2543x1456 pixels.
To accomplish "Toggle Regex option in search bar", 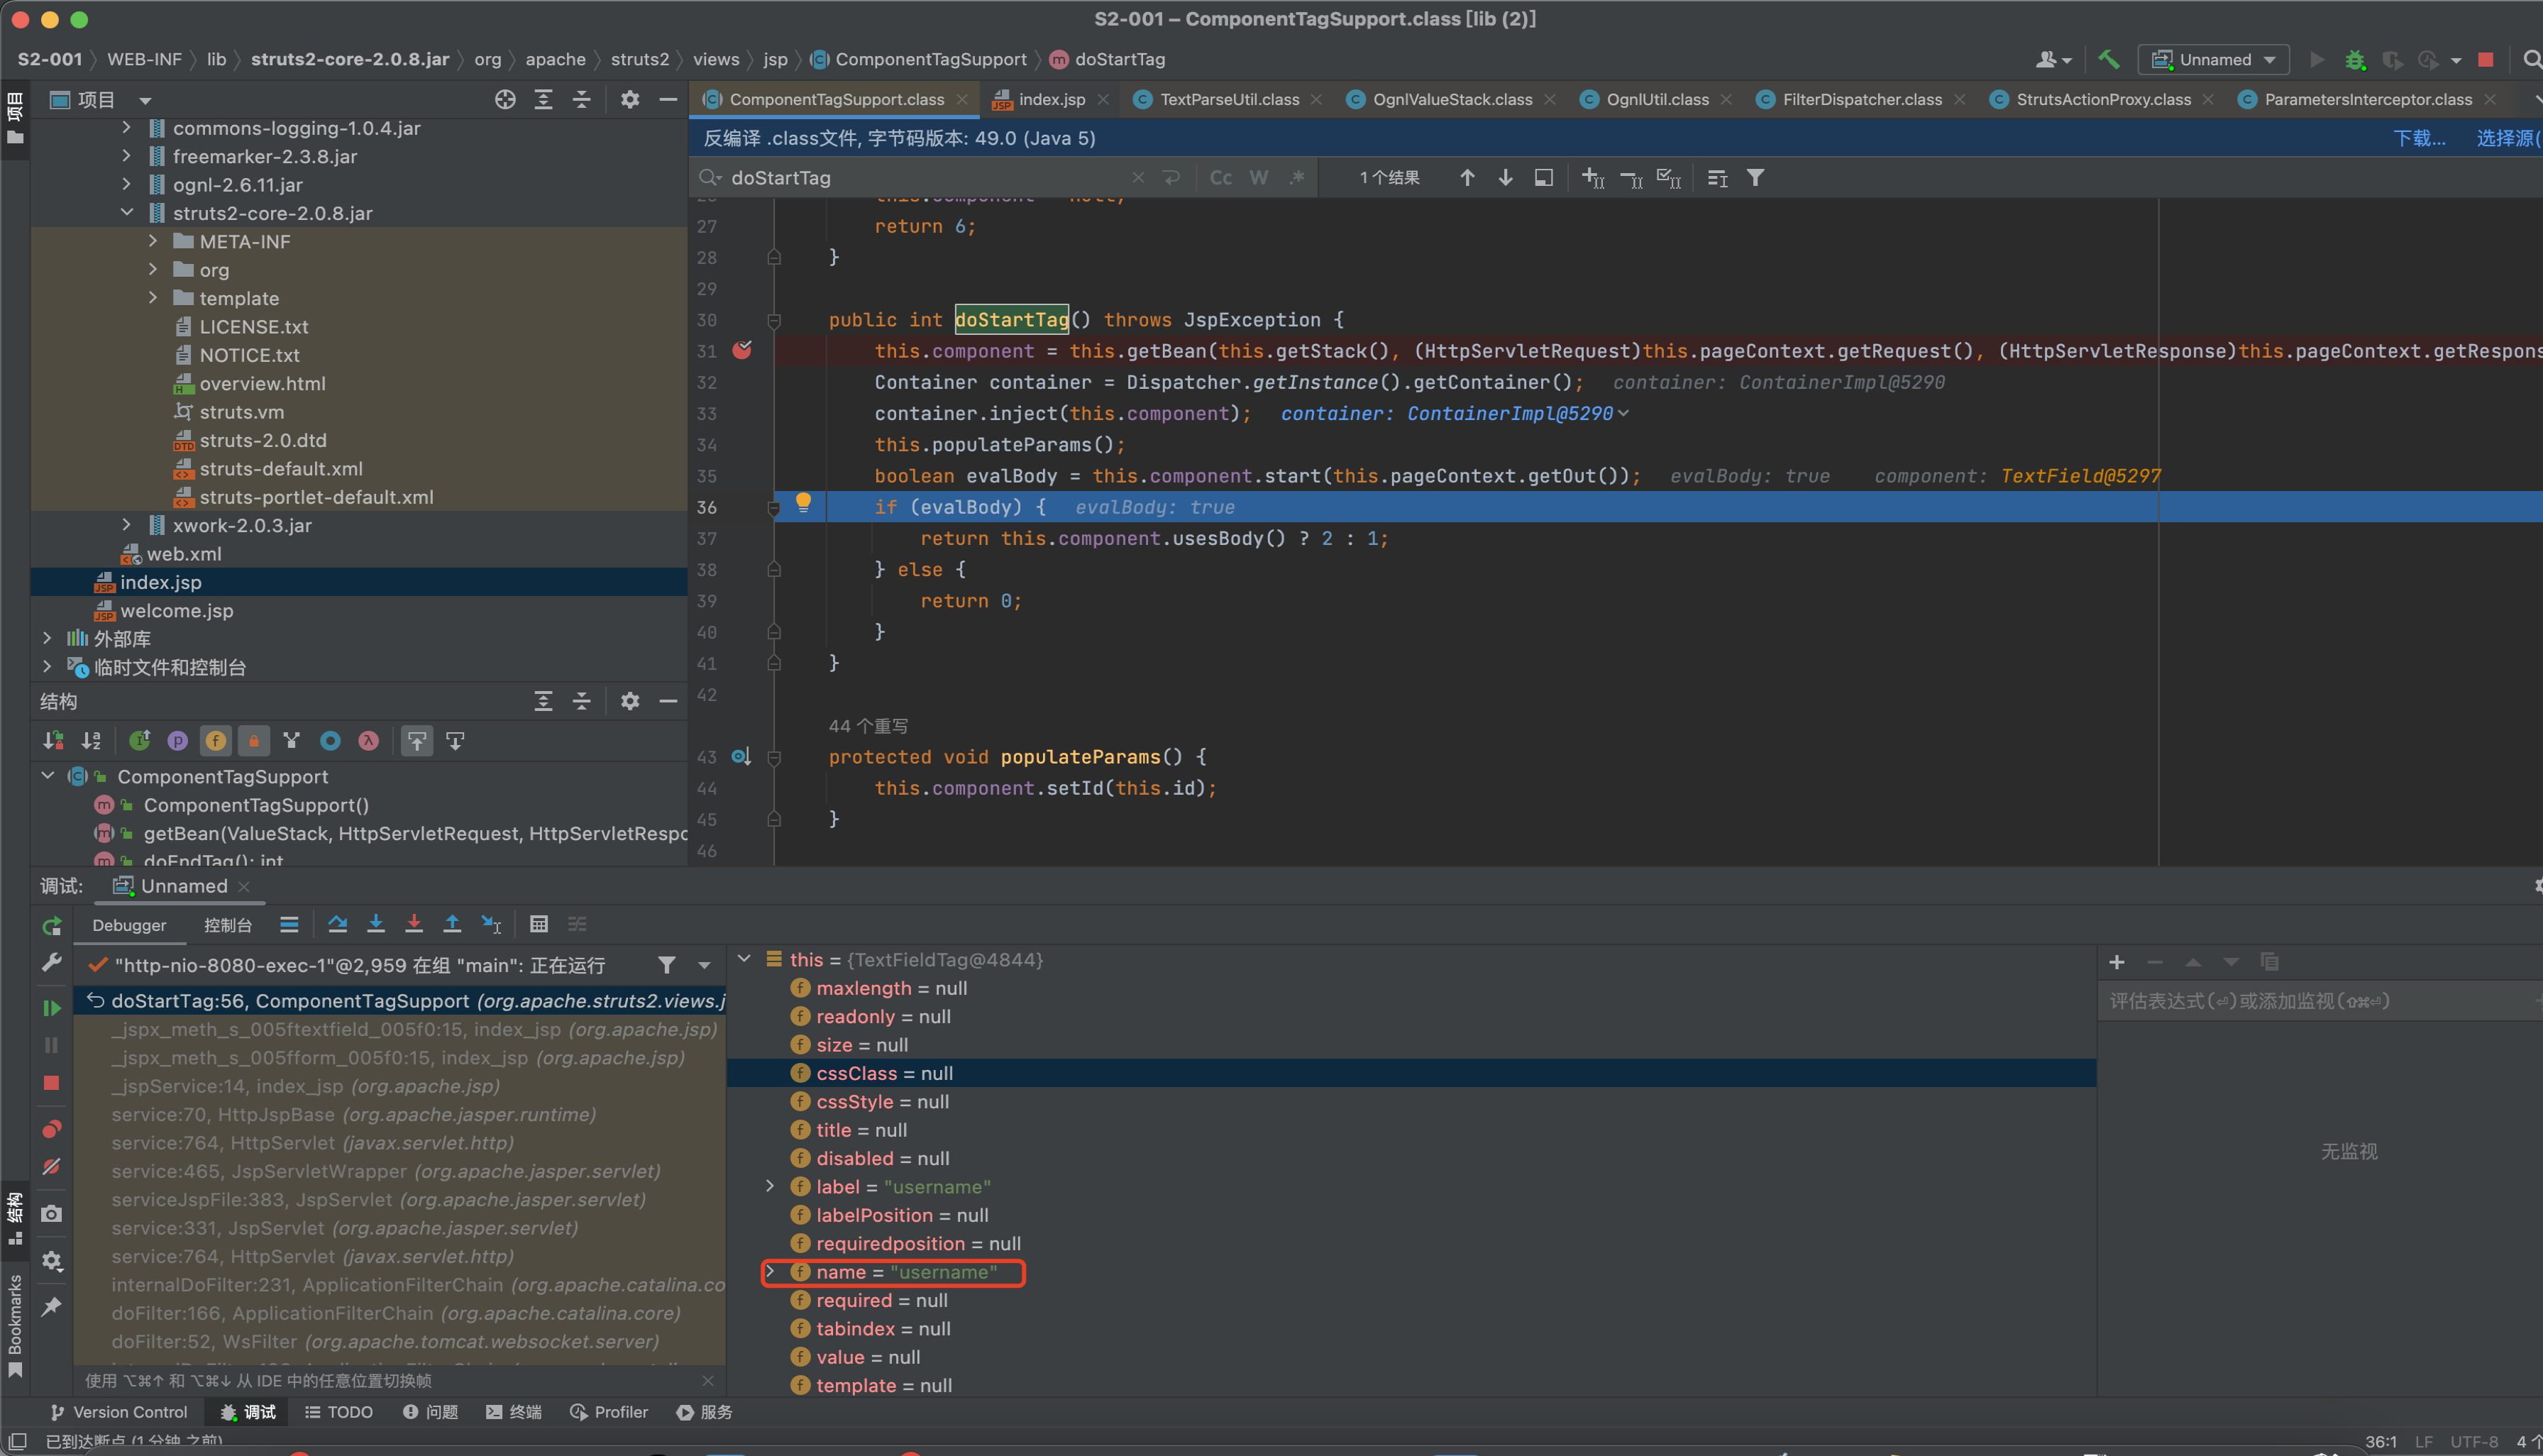I will click(1297, 177).
